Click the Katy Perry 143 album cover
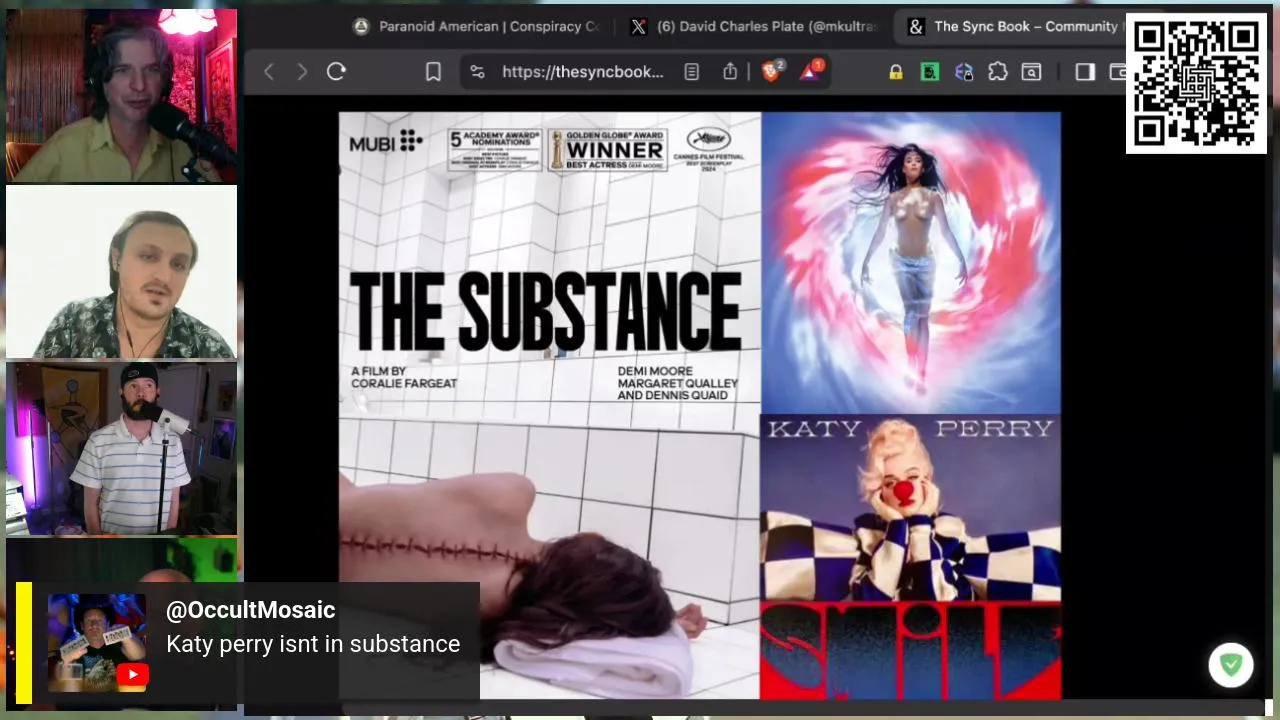 click(910, 263)
